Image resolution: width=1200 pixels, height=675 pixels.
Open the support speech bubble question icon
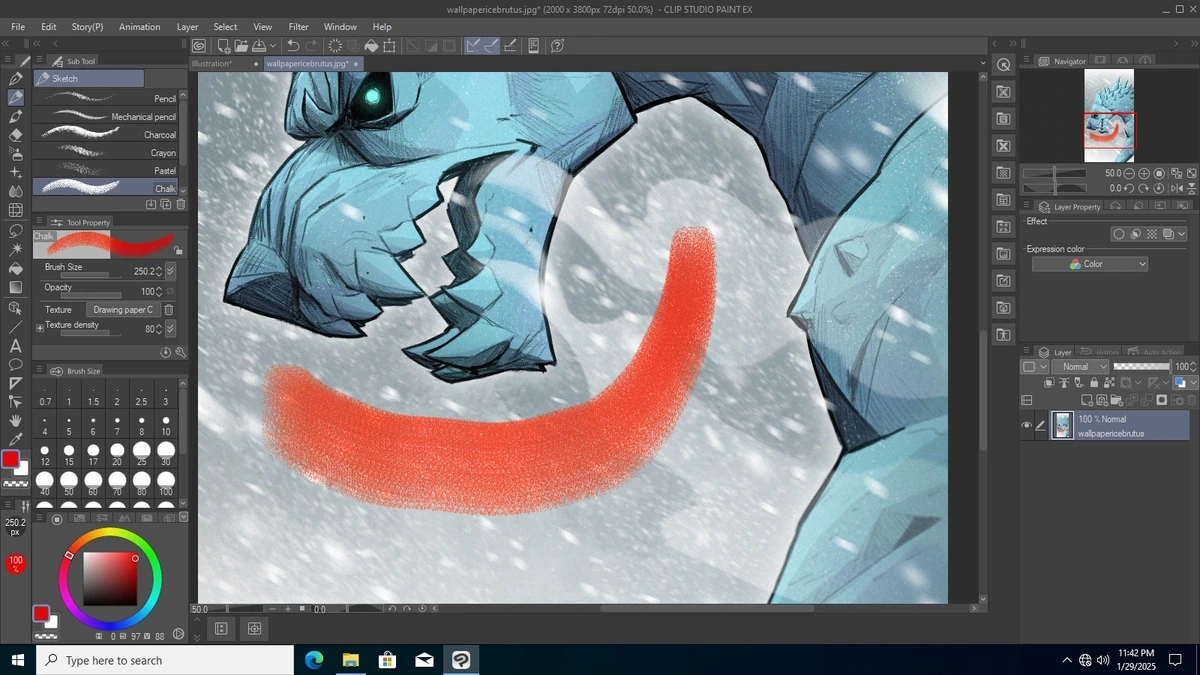click(x=557, y=45)
